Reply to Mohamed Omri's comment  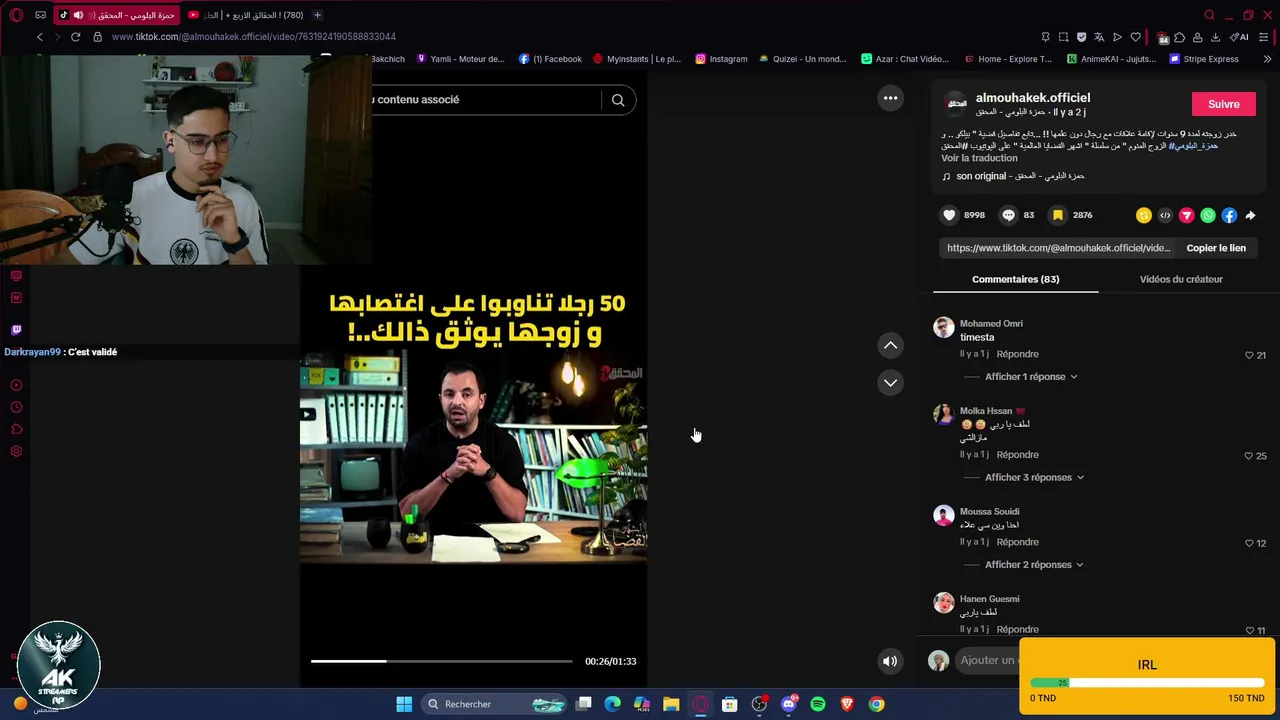click(x=1017, y=354)
